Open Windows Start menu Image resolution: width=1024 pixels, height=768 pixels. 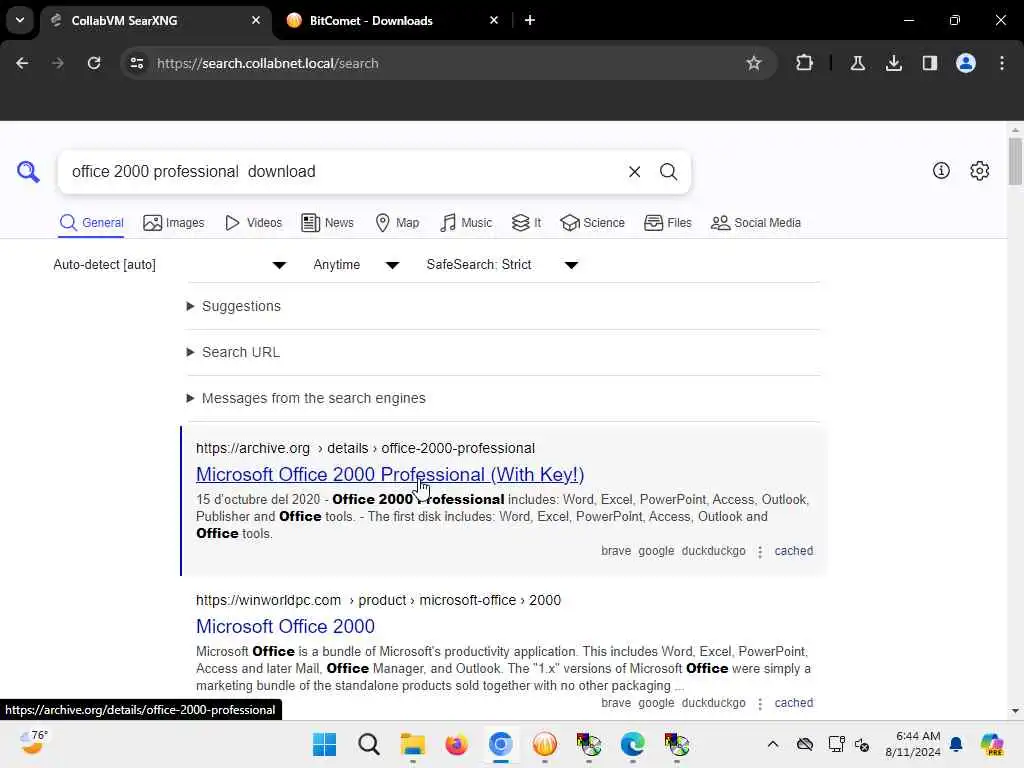pos(325,744)
